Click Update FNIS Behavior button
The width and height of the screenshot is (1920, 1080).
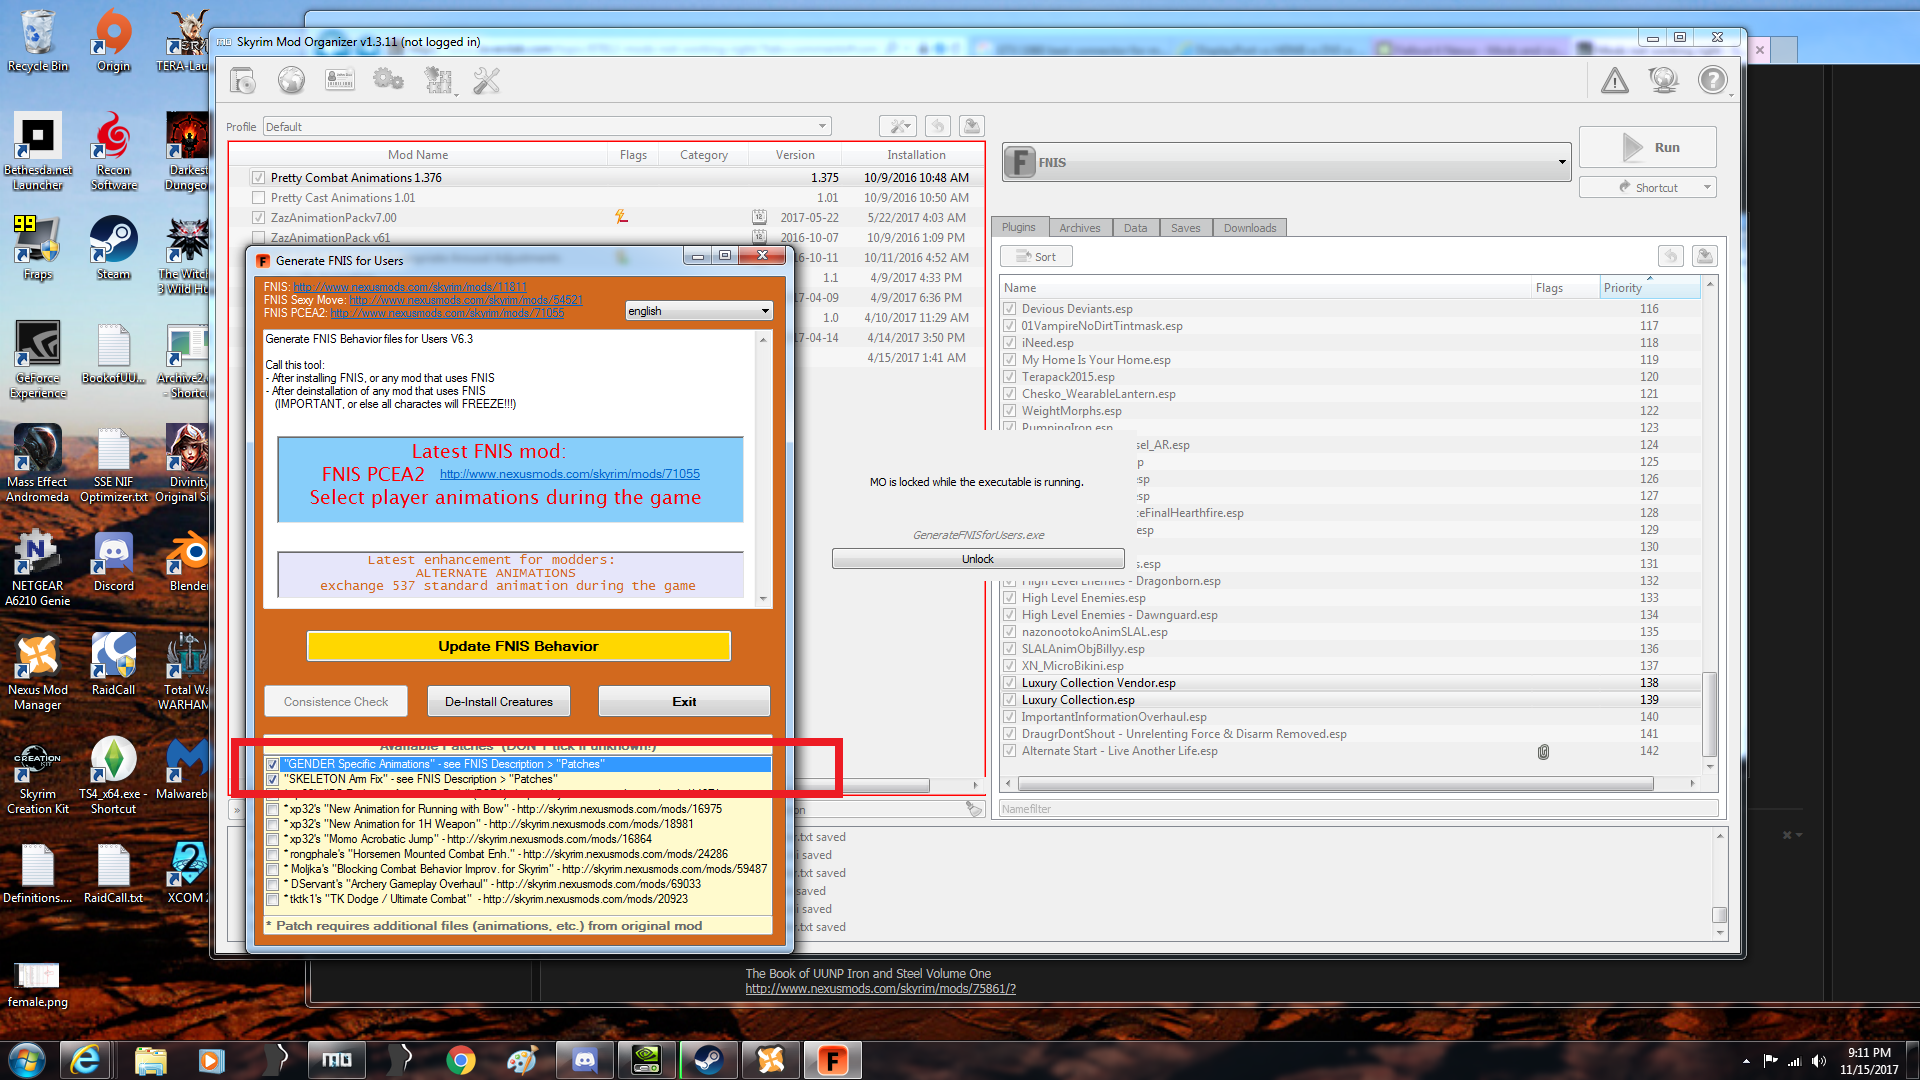pyautogui.click(x=518, y=646)
